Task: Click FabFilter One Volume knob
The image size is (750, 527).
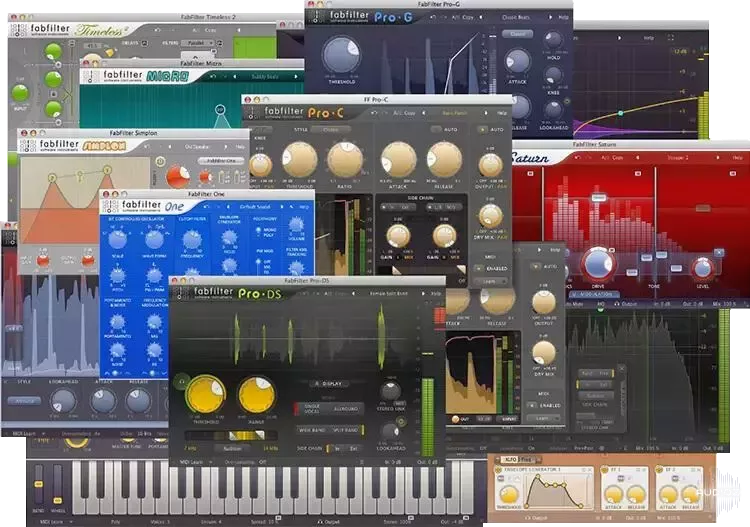Action: click(296, 224)
